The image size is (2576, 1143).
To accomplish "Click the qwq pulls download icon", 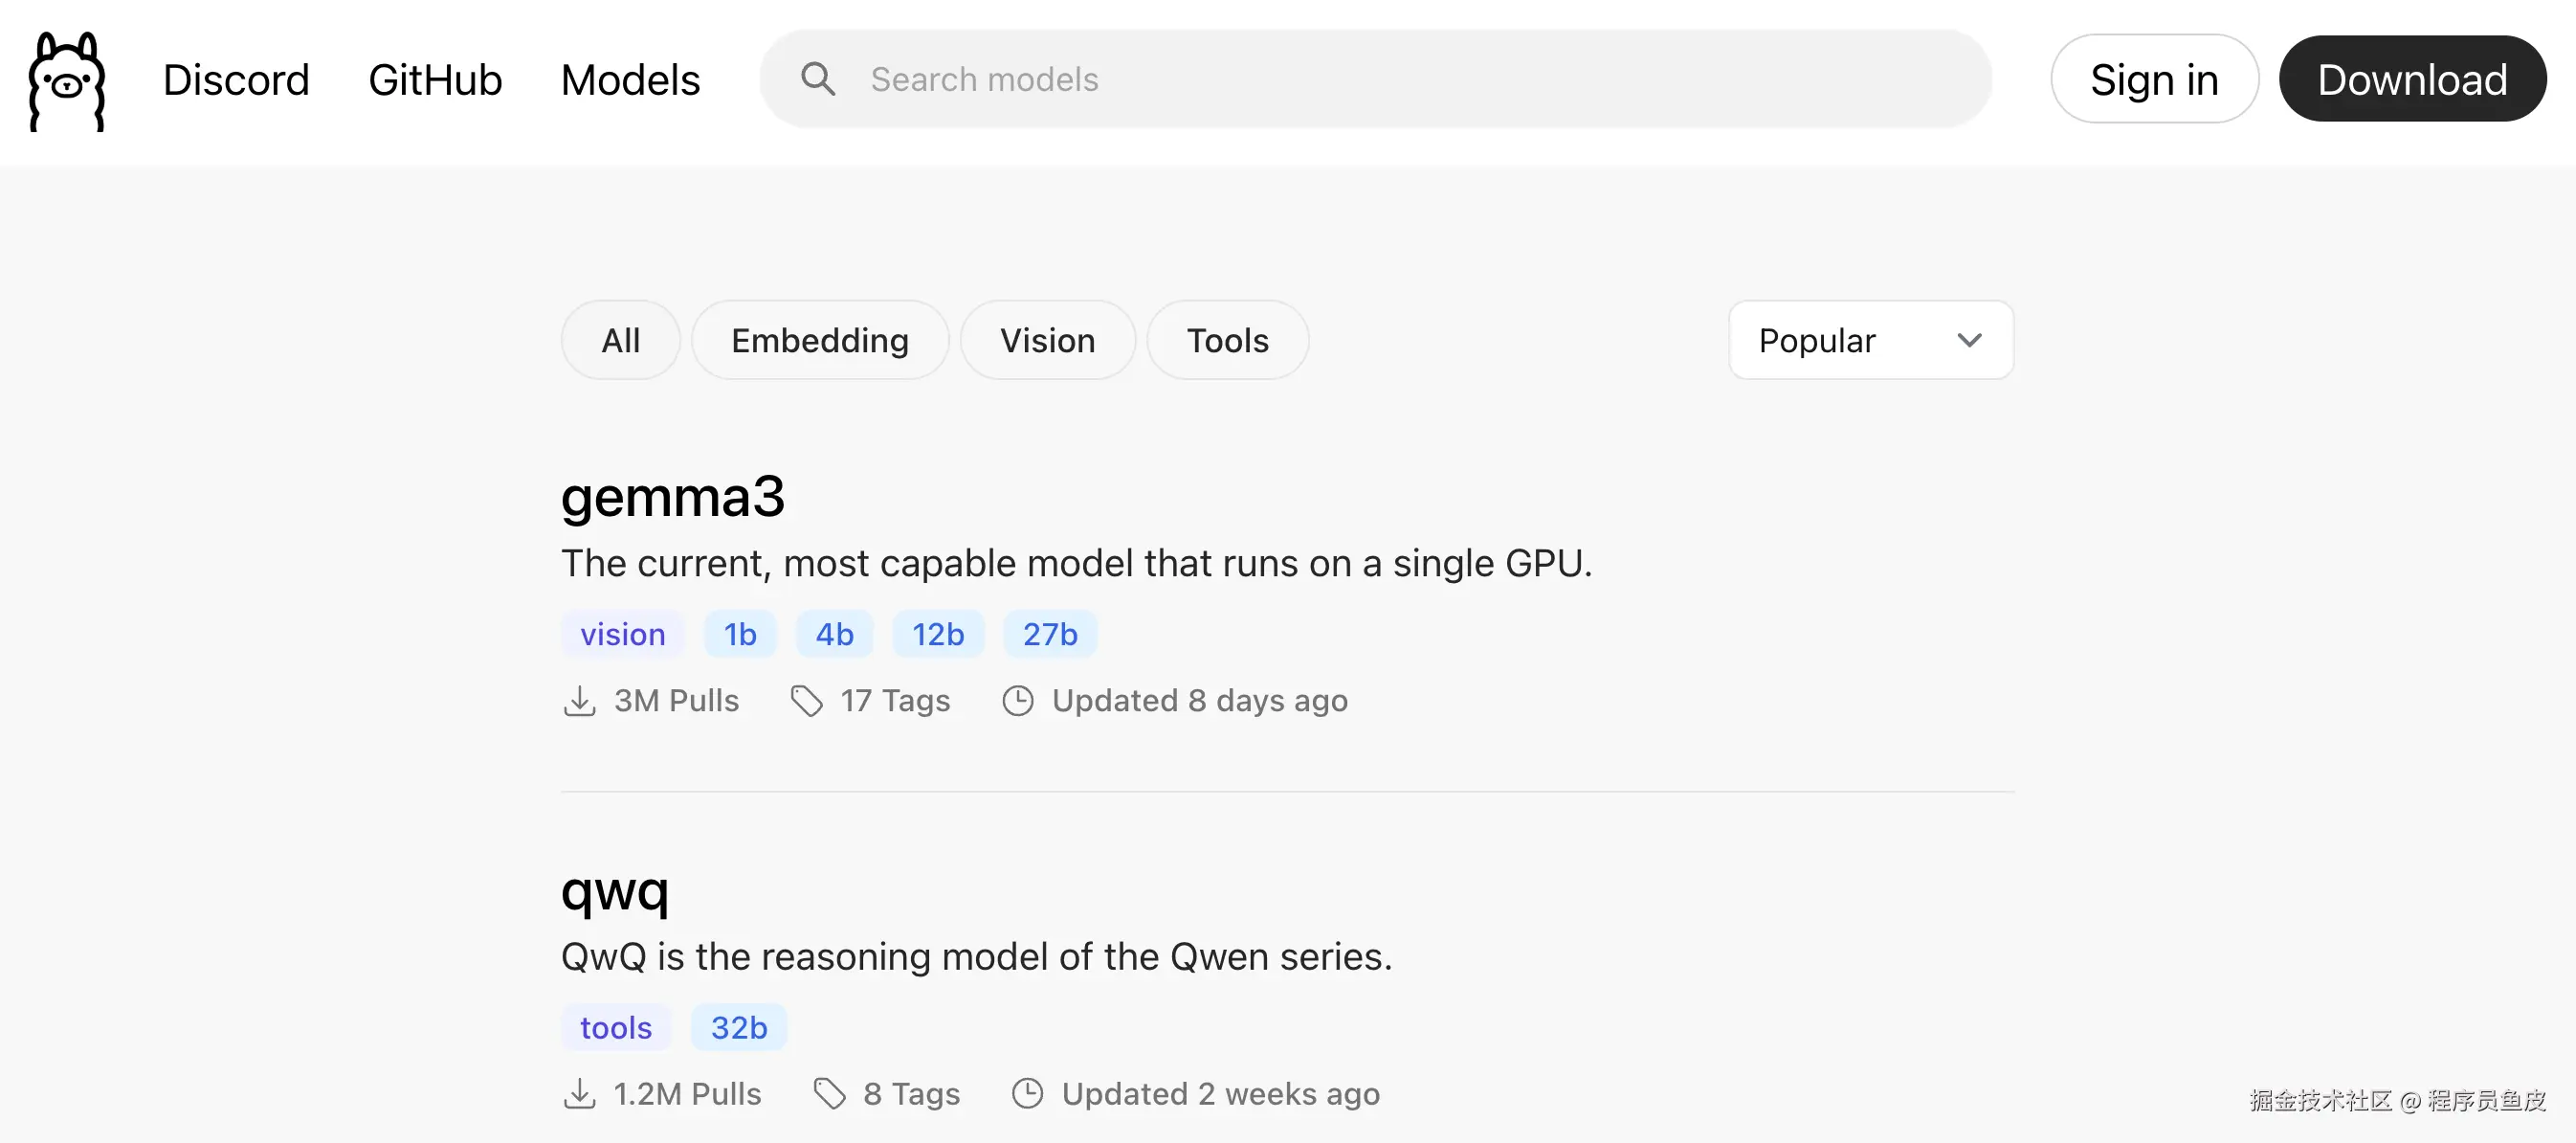I will (579, 1094).
